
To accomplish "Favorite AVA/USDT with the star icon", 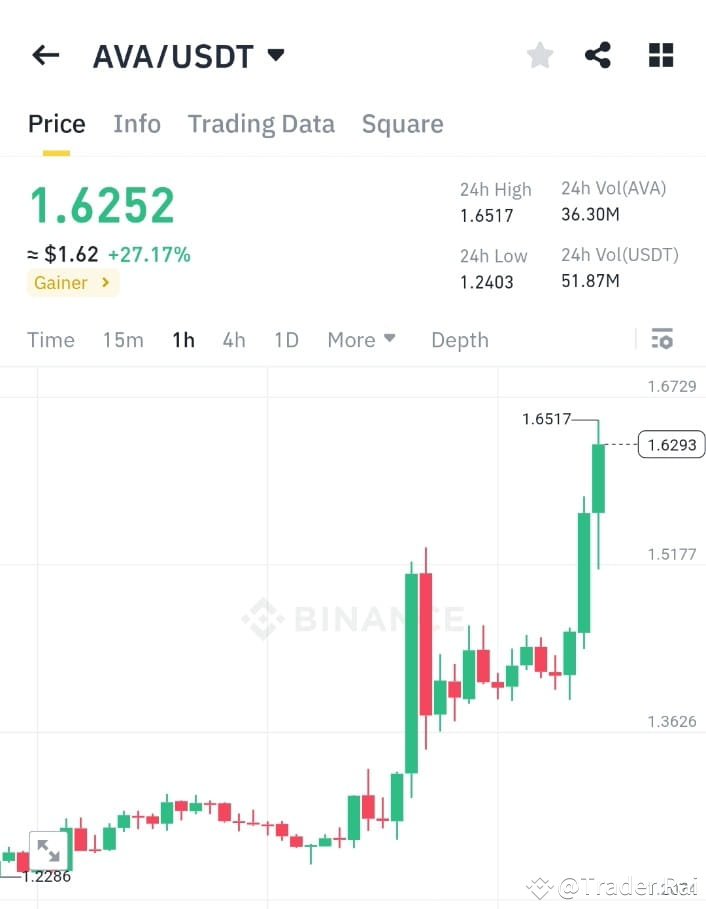I will (539, 55).
